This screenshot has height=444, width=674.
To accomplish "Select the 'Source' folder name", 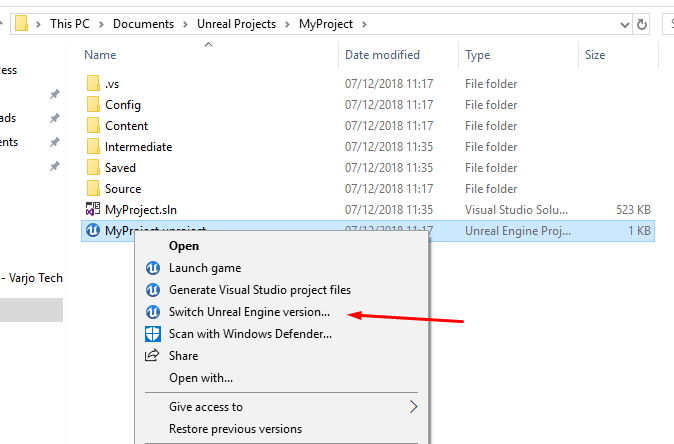I will [x=123, y=189].
